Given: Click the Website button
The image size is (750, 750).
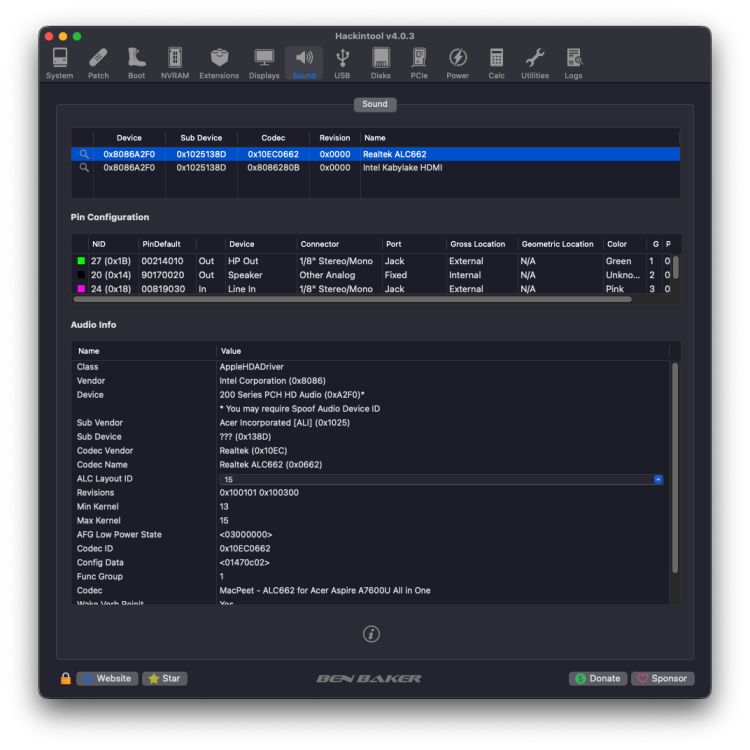Looking at the screenshot, I should (107, 678).
